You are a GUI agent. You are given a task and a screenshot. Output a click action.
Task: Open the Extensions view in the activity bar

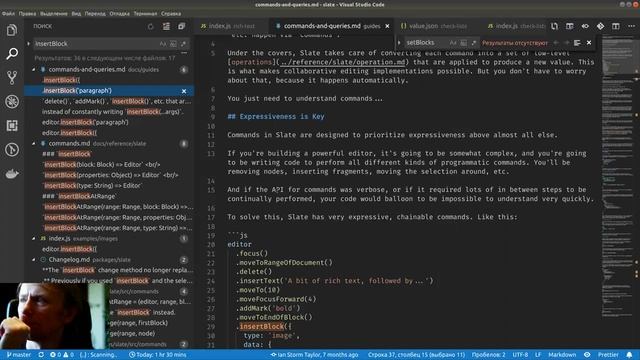(12, 126)
